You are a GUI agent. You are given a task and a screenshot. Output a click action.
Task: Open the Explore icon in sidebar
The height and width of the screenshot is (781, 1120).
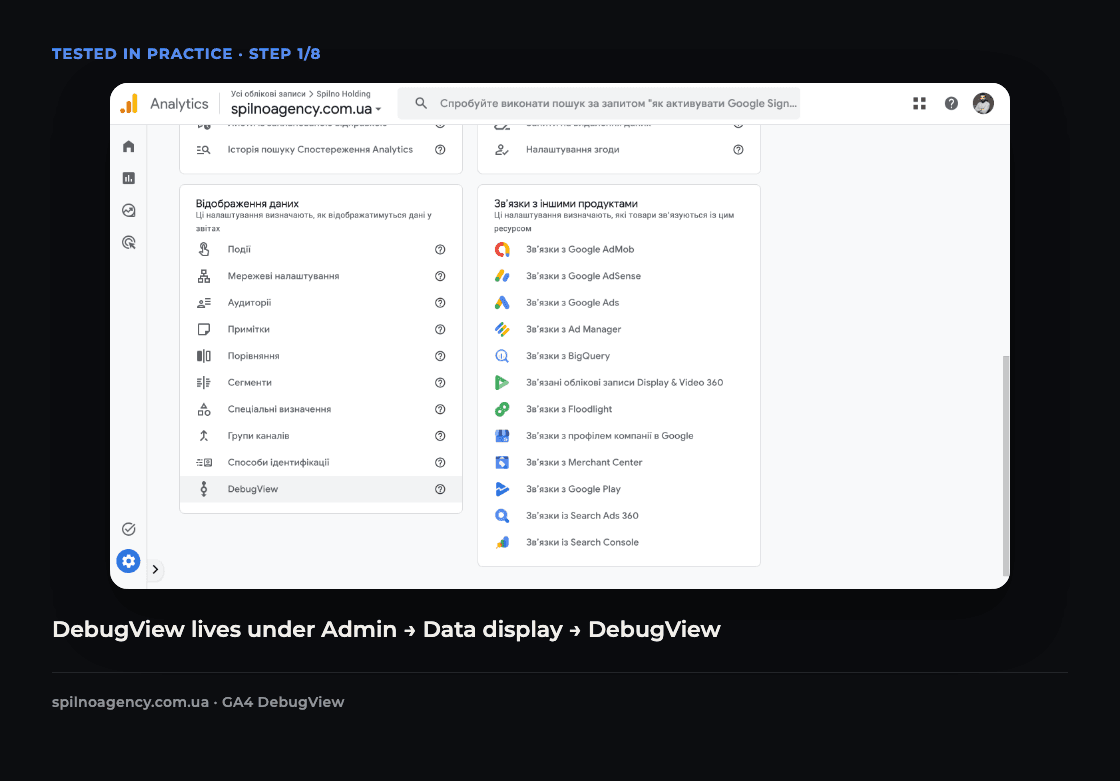tap(129, 210)
